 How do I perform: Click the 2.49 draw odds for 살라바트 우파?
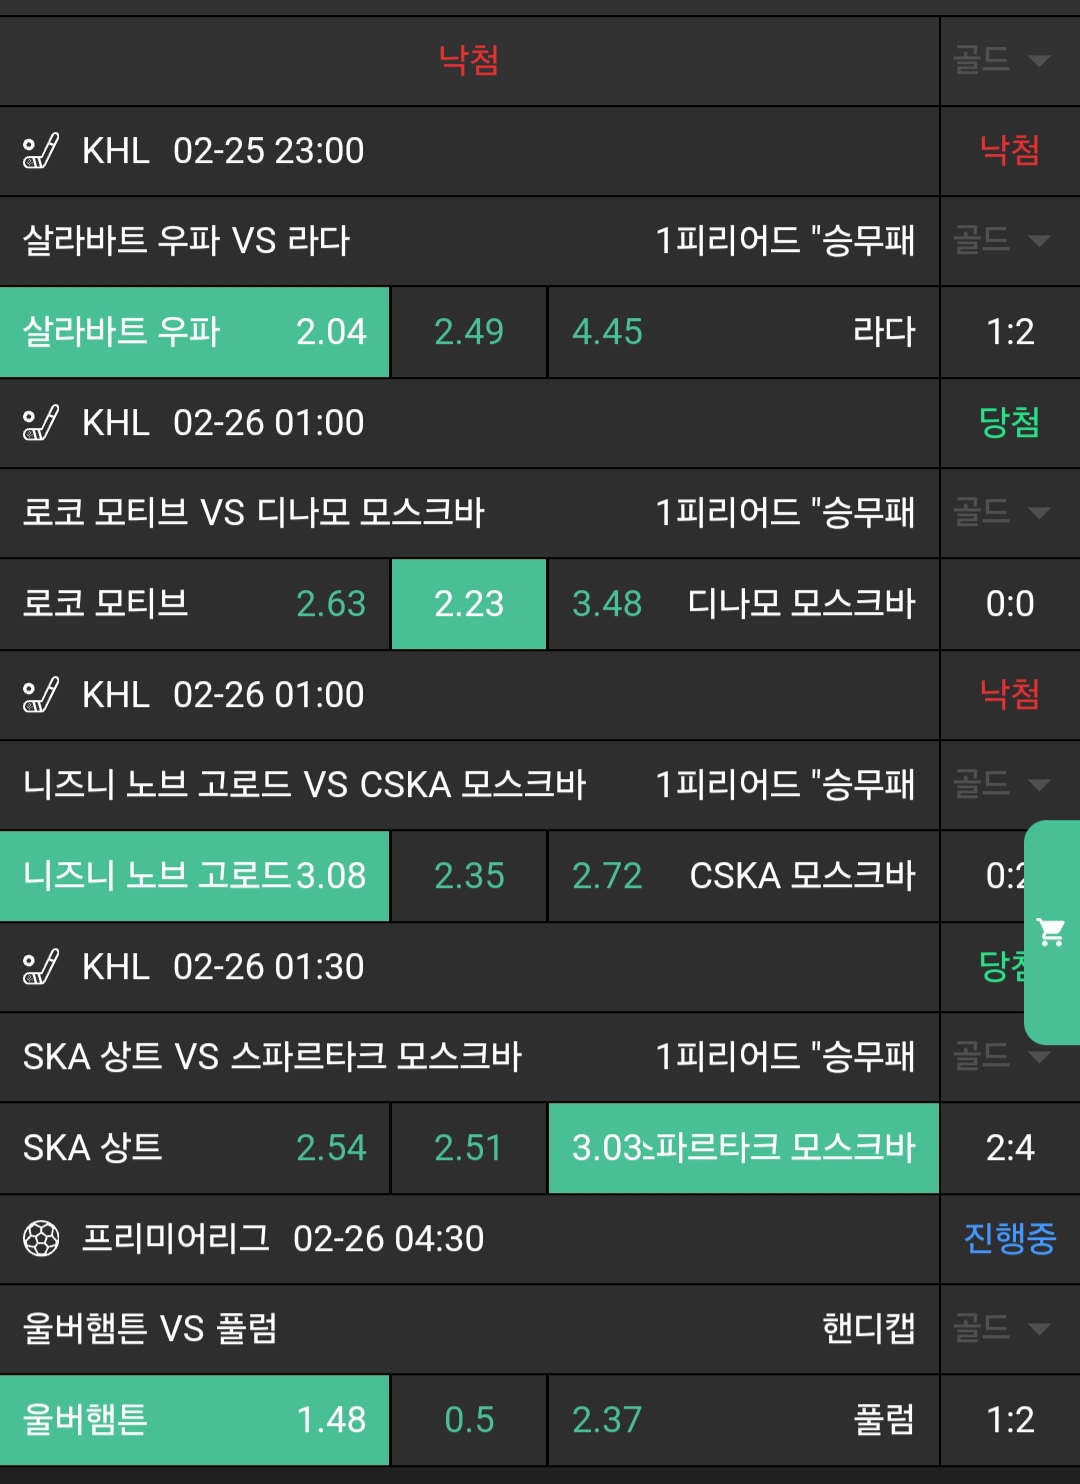click(468, 332)
